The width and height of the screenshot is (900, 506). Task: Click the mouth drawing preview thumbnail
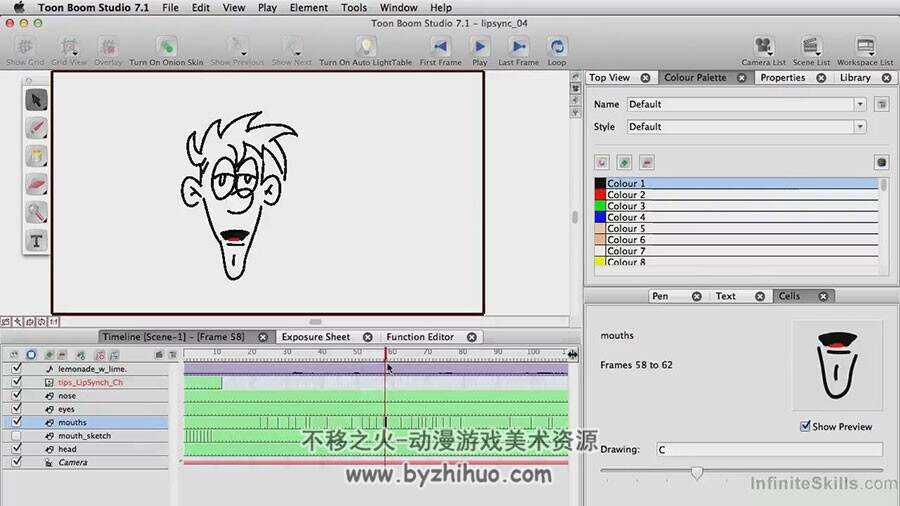coord(837,365)
